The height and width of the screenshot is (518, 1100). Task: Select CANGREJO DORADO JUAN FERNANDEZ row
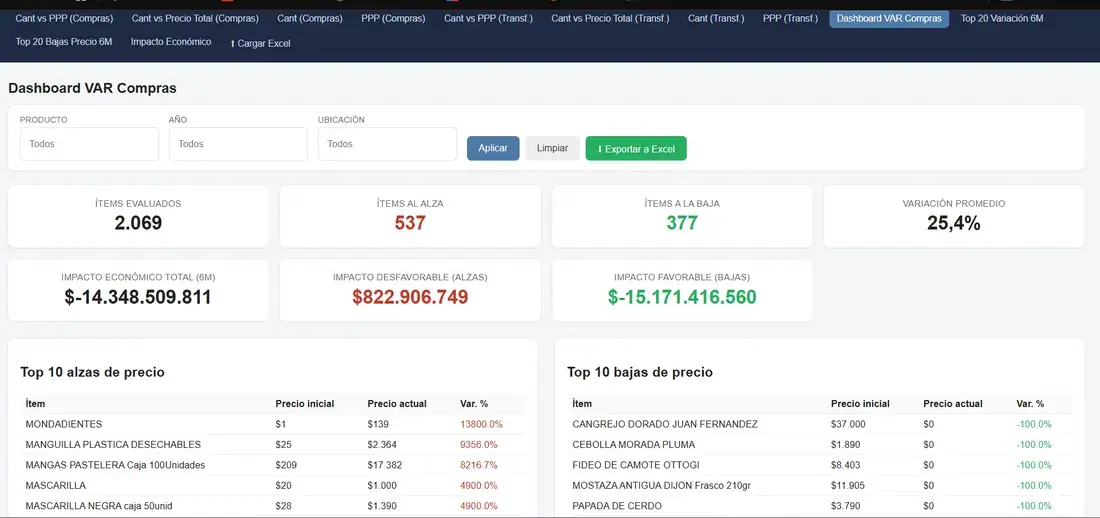click(x=819, y=424)
